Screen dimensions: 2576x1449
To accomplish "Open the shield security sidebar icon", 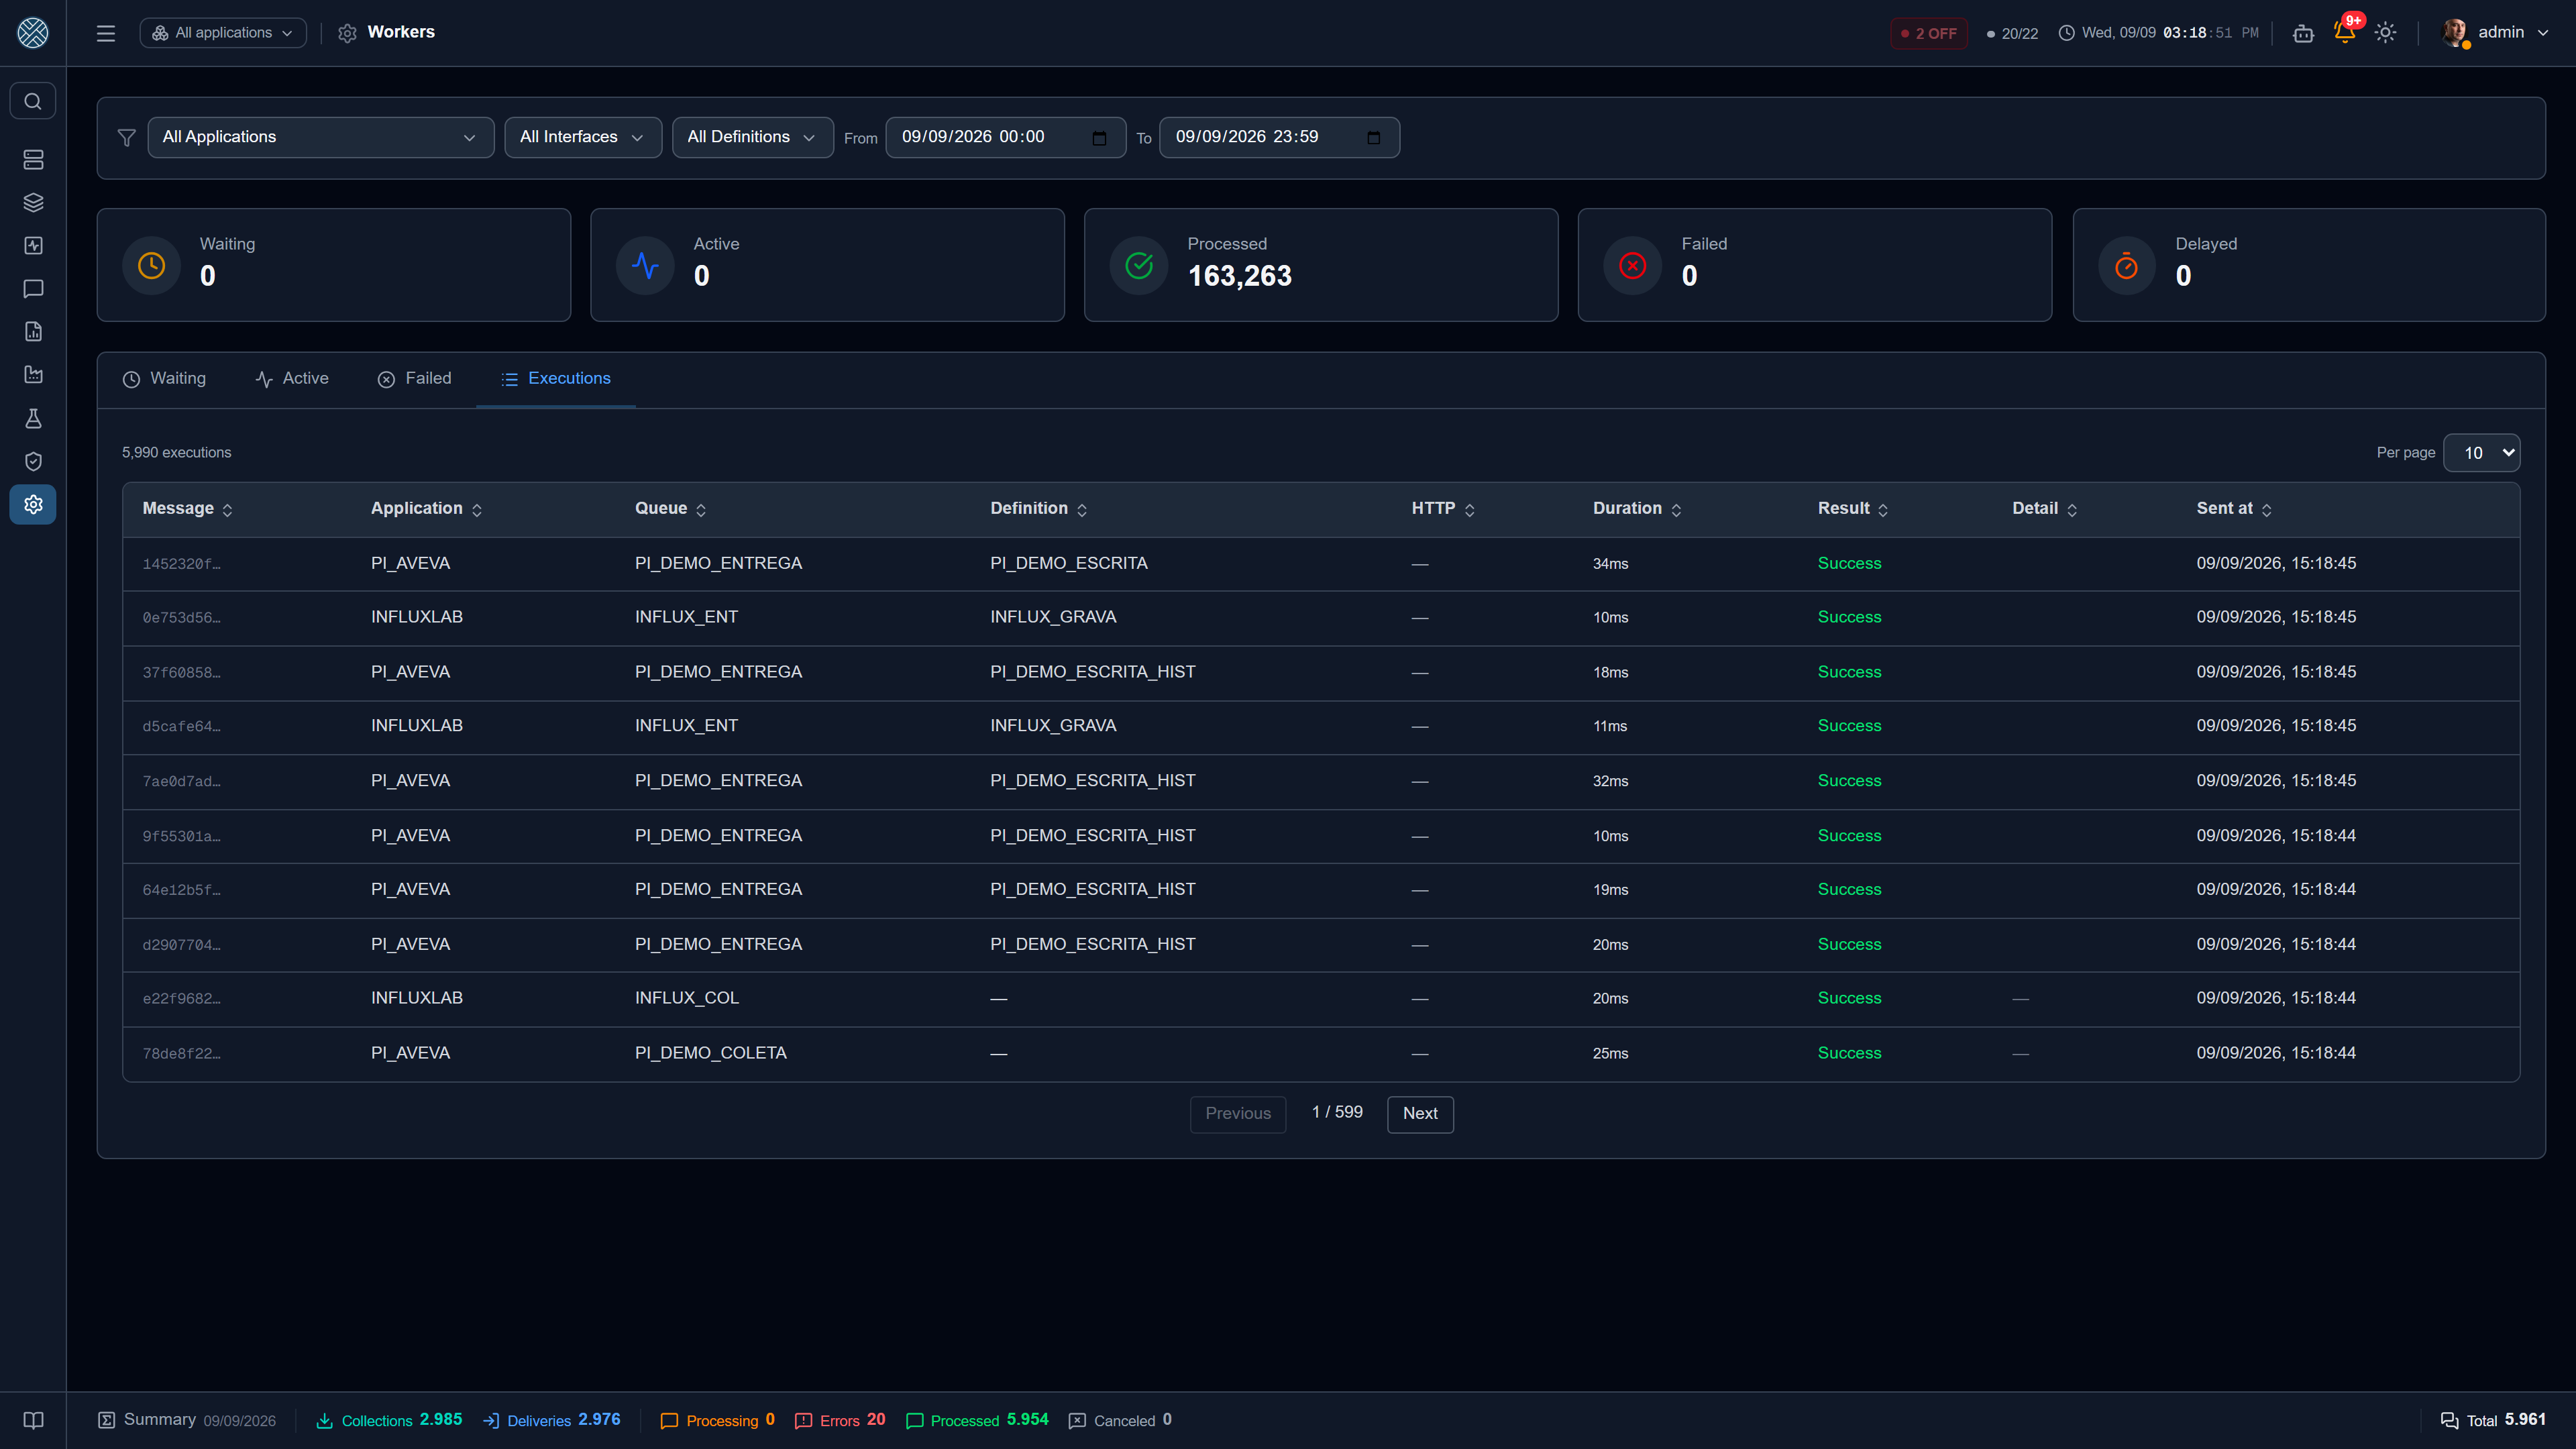I will [33, 461].
